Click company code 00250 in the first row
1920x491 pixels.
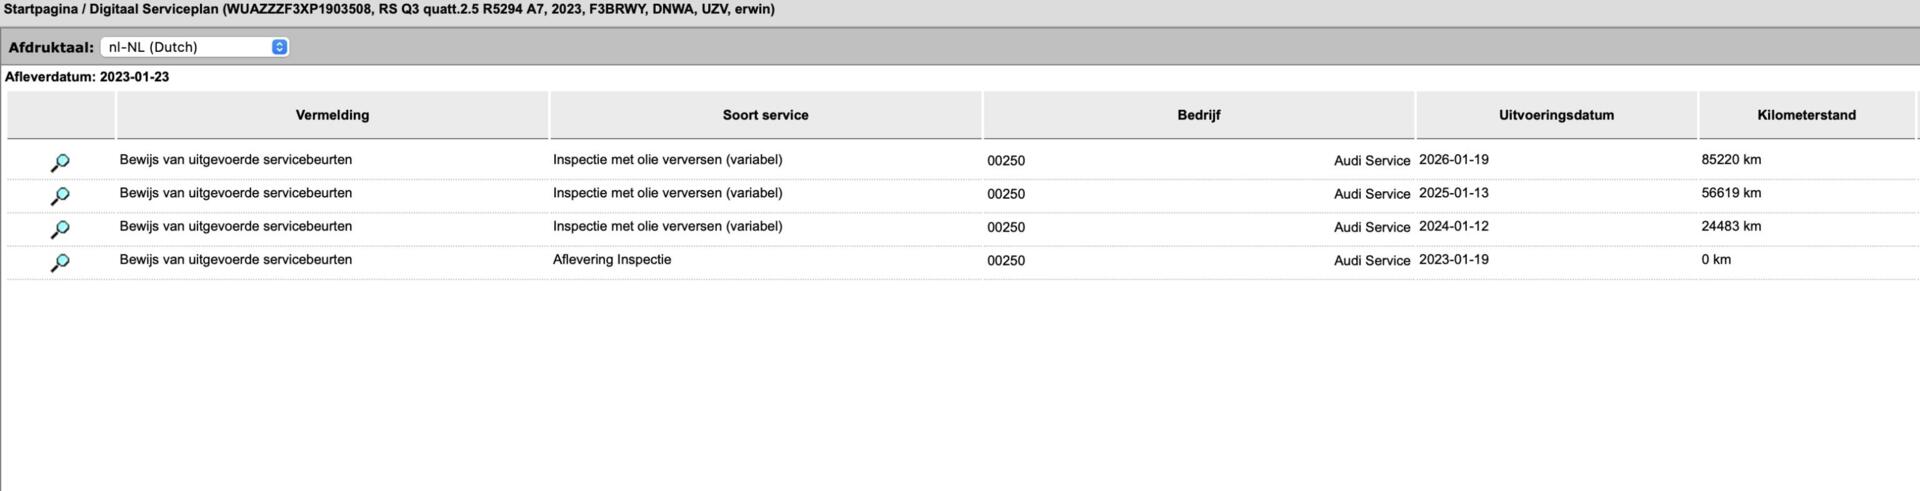coord(1006,161)
